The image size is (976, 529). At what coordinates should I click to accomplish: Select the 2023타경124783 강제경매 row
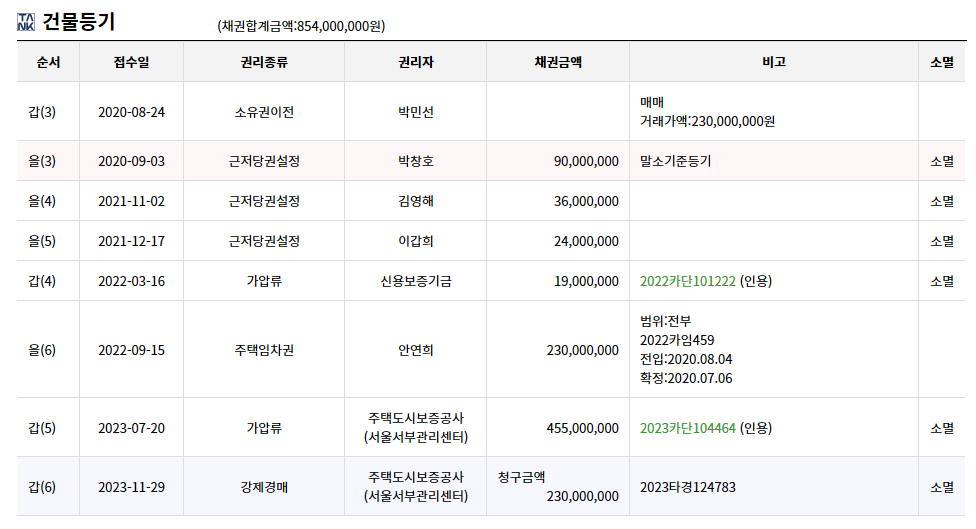[x=491, y=487]
